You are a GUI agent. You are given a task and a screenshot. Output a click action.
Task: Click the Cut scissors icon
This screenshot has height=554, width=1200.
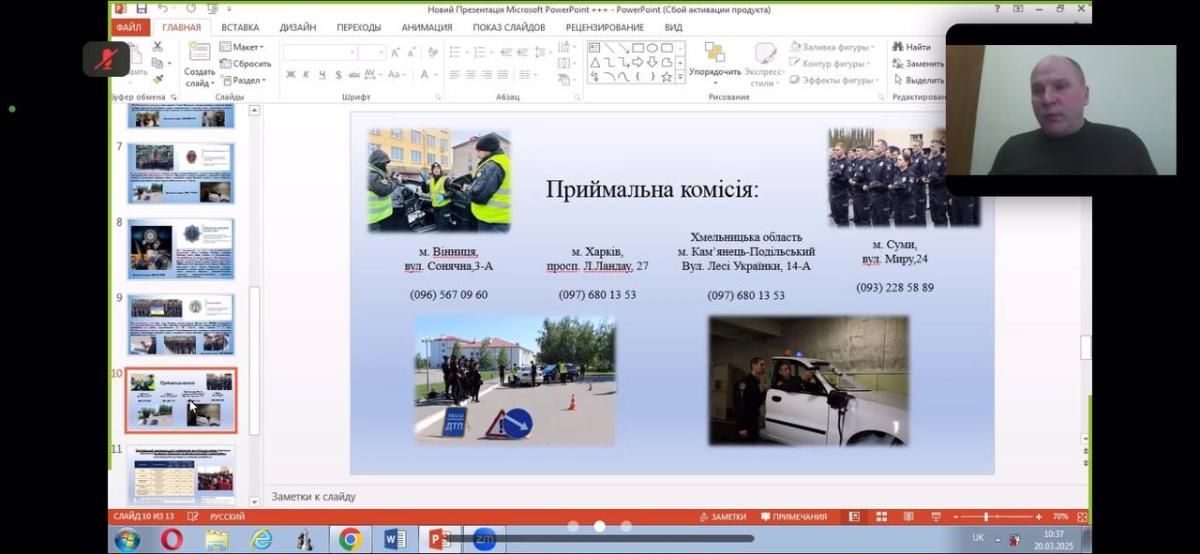click(x=157, y=47)
